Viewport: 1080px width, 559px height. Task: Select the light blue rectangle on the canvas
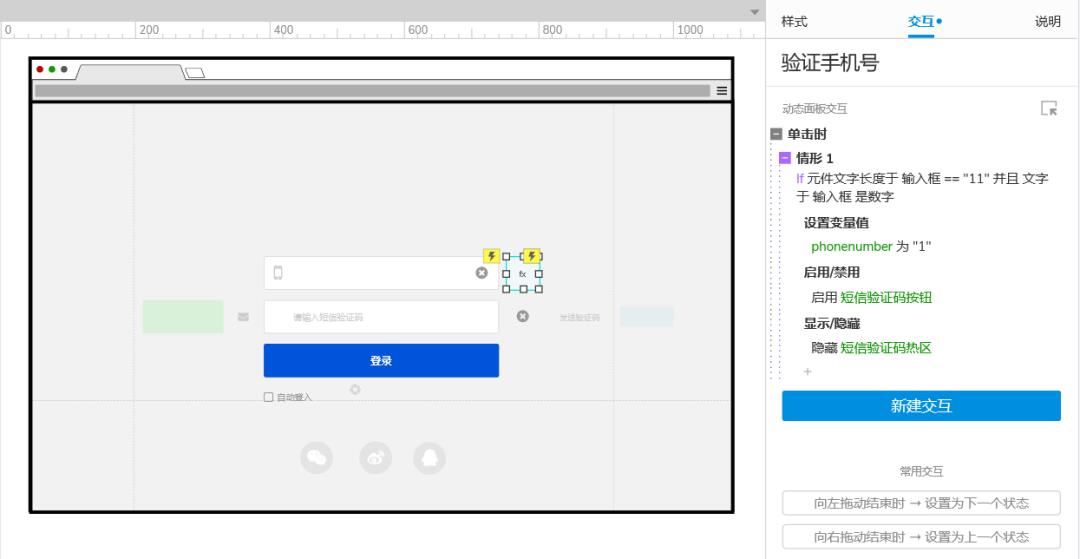click(647, 317)
